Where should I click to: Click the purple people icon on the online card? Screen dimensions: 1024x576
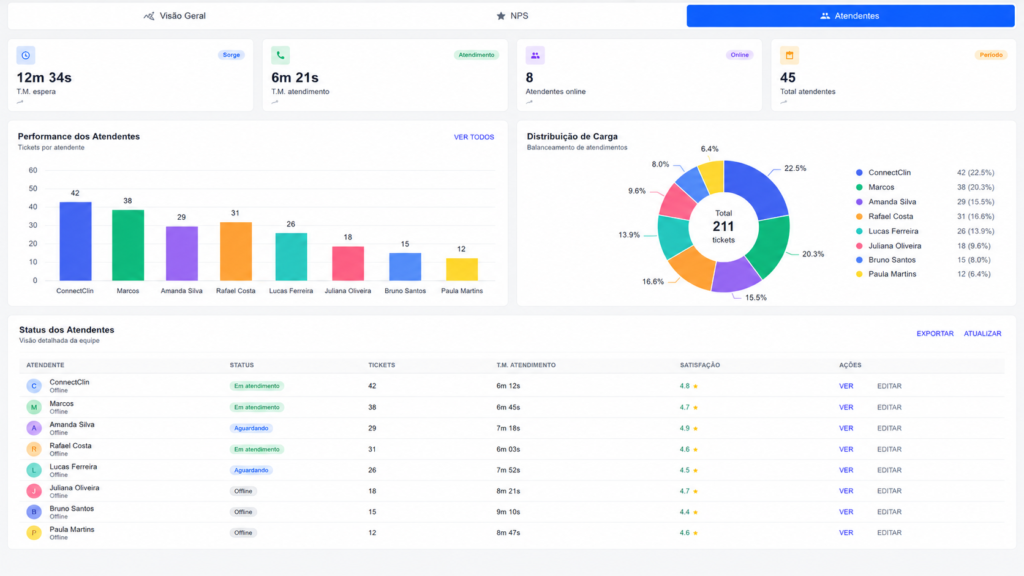(x=535, y=56)
